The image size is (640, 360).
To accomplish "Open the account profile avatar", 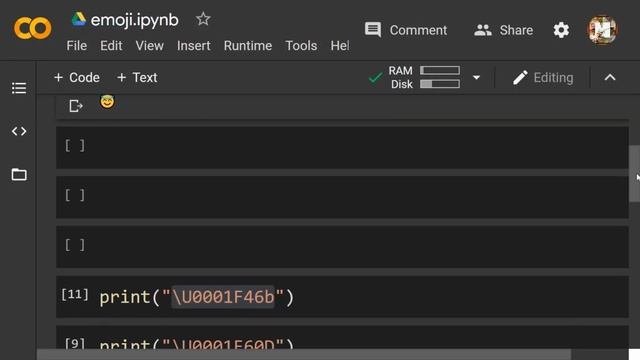I will point(602,29).
